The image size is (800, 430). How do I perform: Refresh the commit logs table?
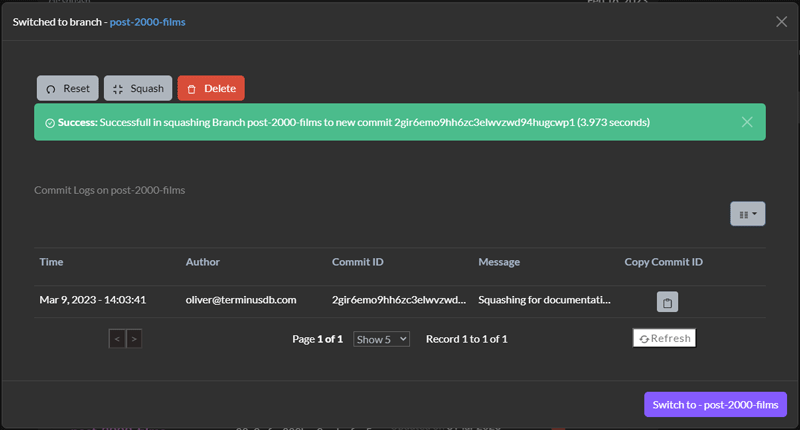(x=664, y=338)
